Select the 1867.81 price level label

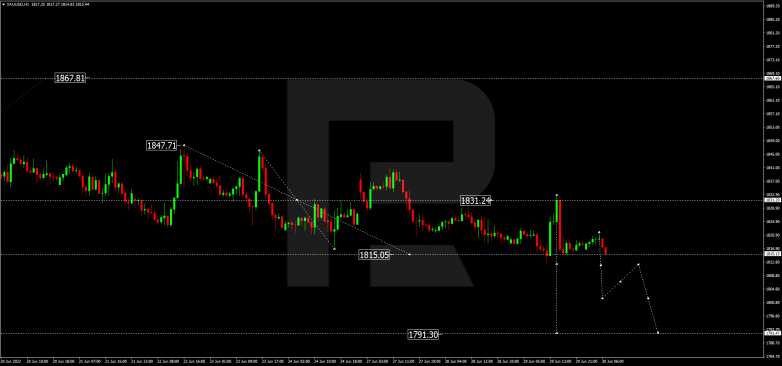pyautogui.click(x=70, y=78)
